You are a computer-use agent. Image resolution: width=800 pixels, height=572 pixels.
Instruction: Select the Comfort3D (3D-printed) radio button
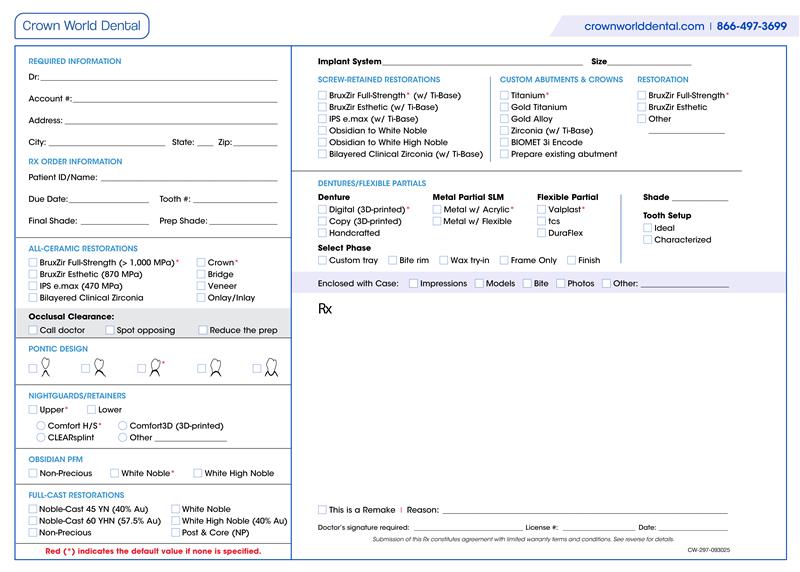(x=122, y=426)
